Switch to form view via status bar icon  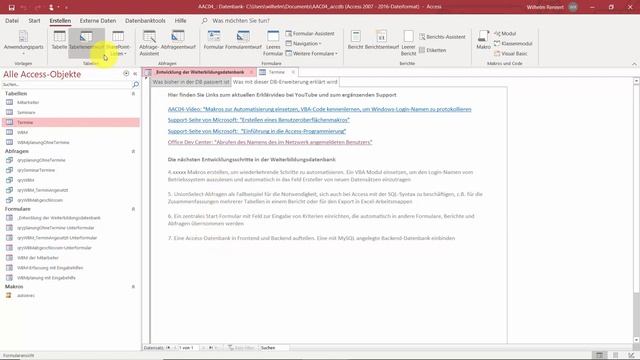(599, 356)
